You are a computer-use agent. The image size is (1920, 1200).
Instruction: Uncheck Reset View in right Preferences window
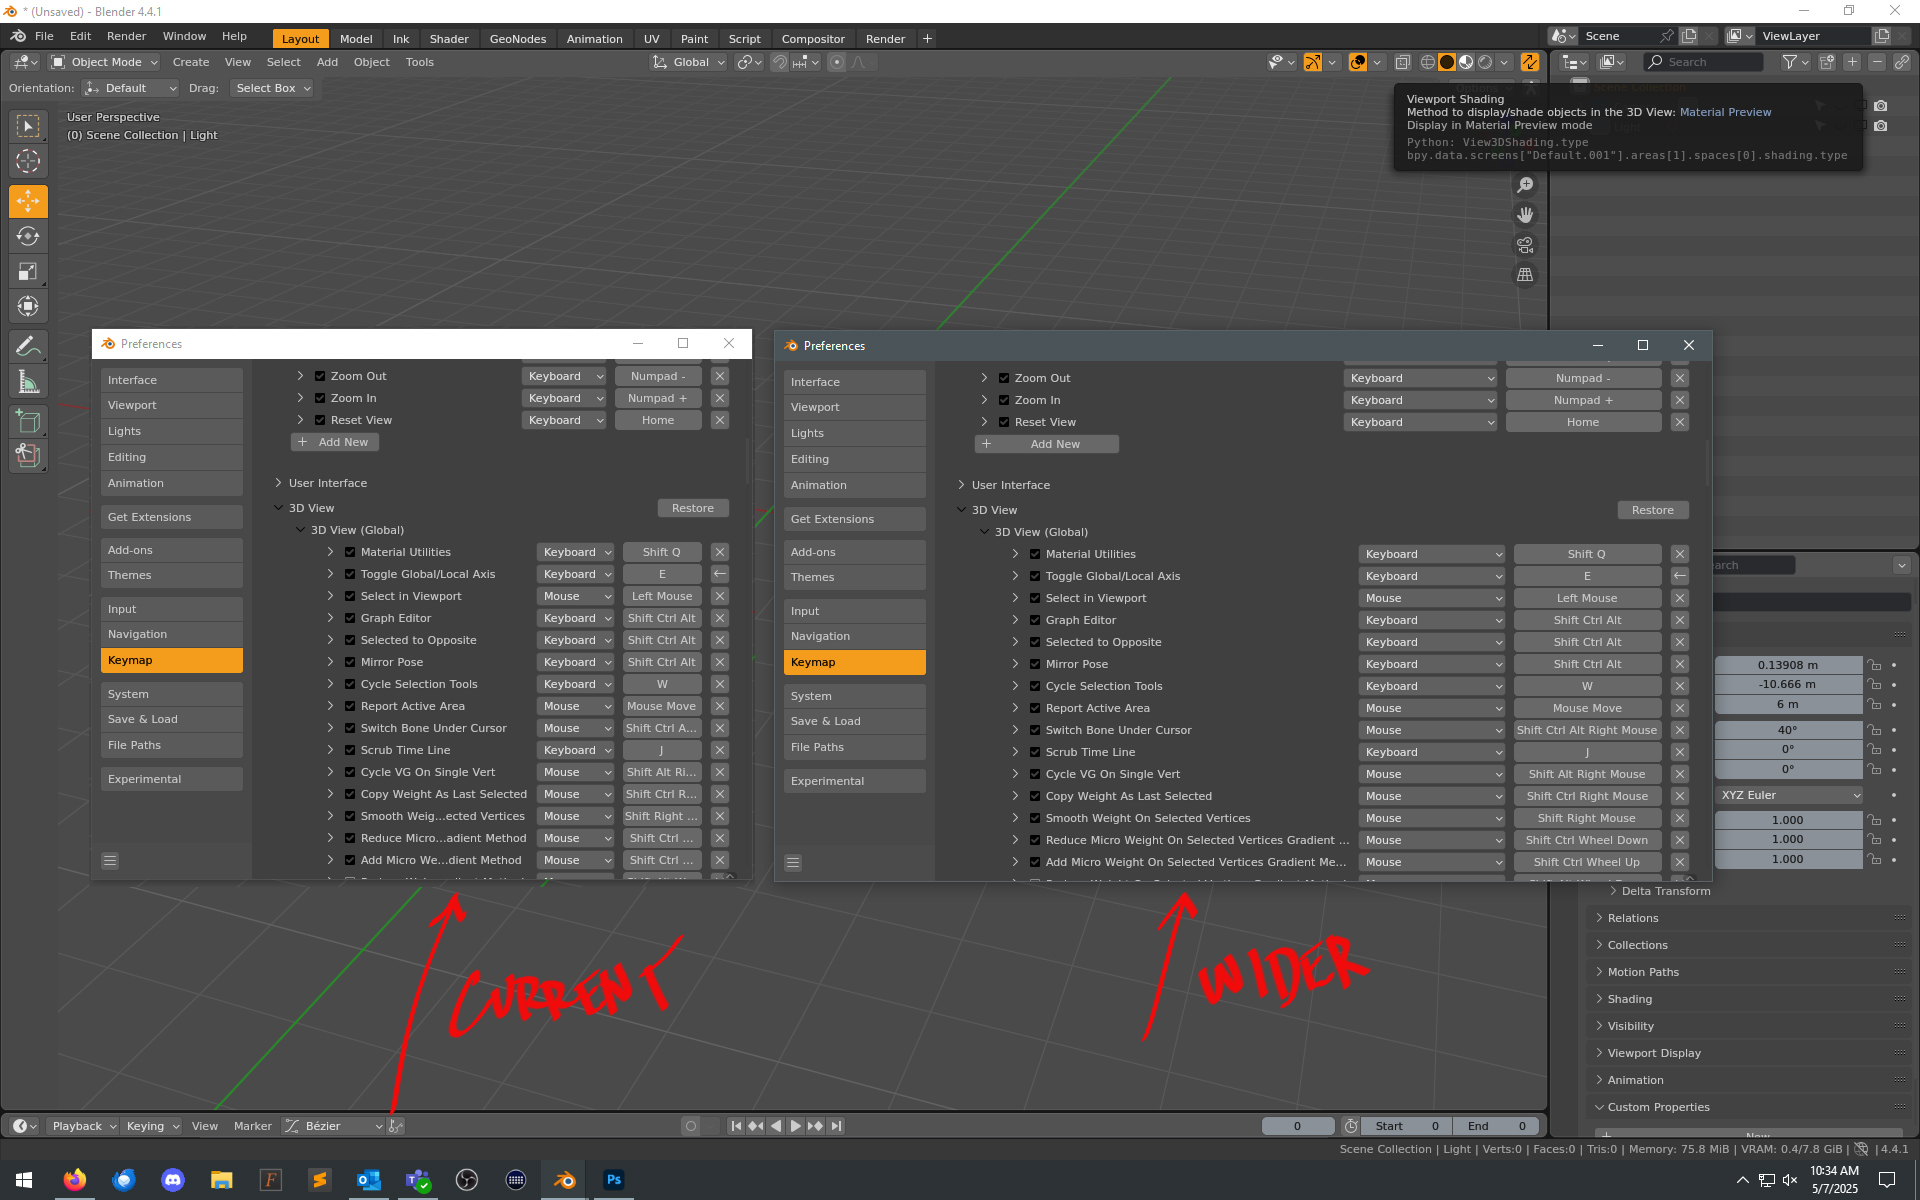tap(1004, 422)
